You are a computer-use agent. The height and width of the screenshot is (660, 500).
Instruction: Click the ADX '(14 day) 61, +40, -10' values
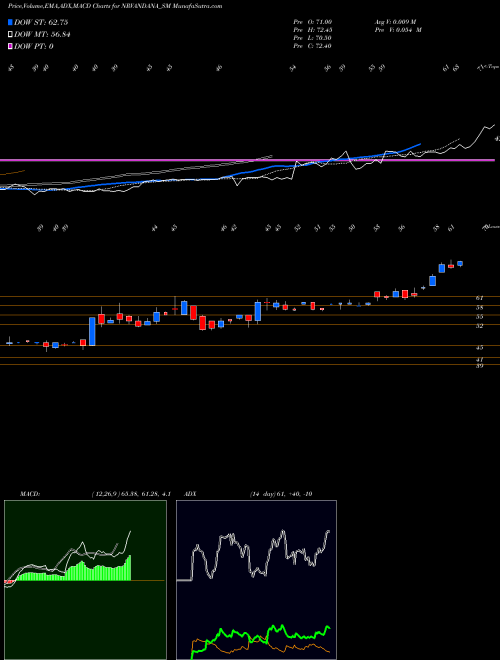[281, 494]
